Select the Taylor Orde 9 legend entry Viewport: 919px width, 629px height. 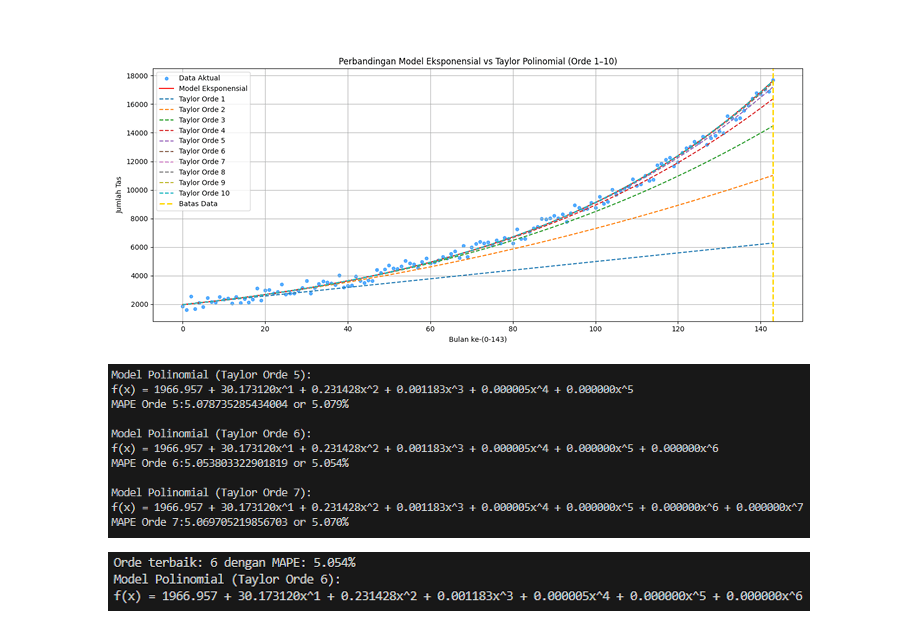pyautogui.click(x=192, y=183)
